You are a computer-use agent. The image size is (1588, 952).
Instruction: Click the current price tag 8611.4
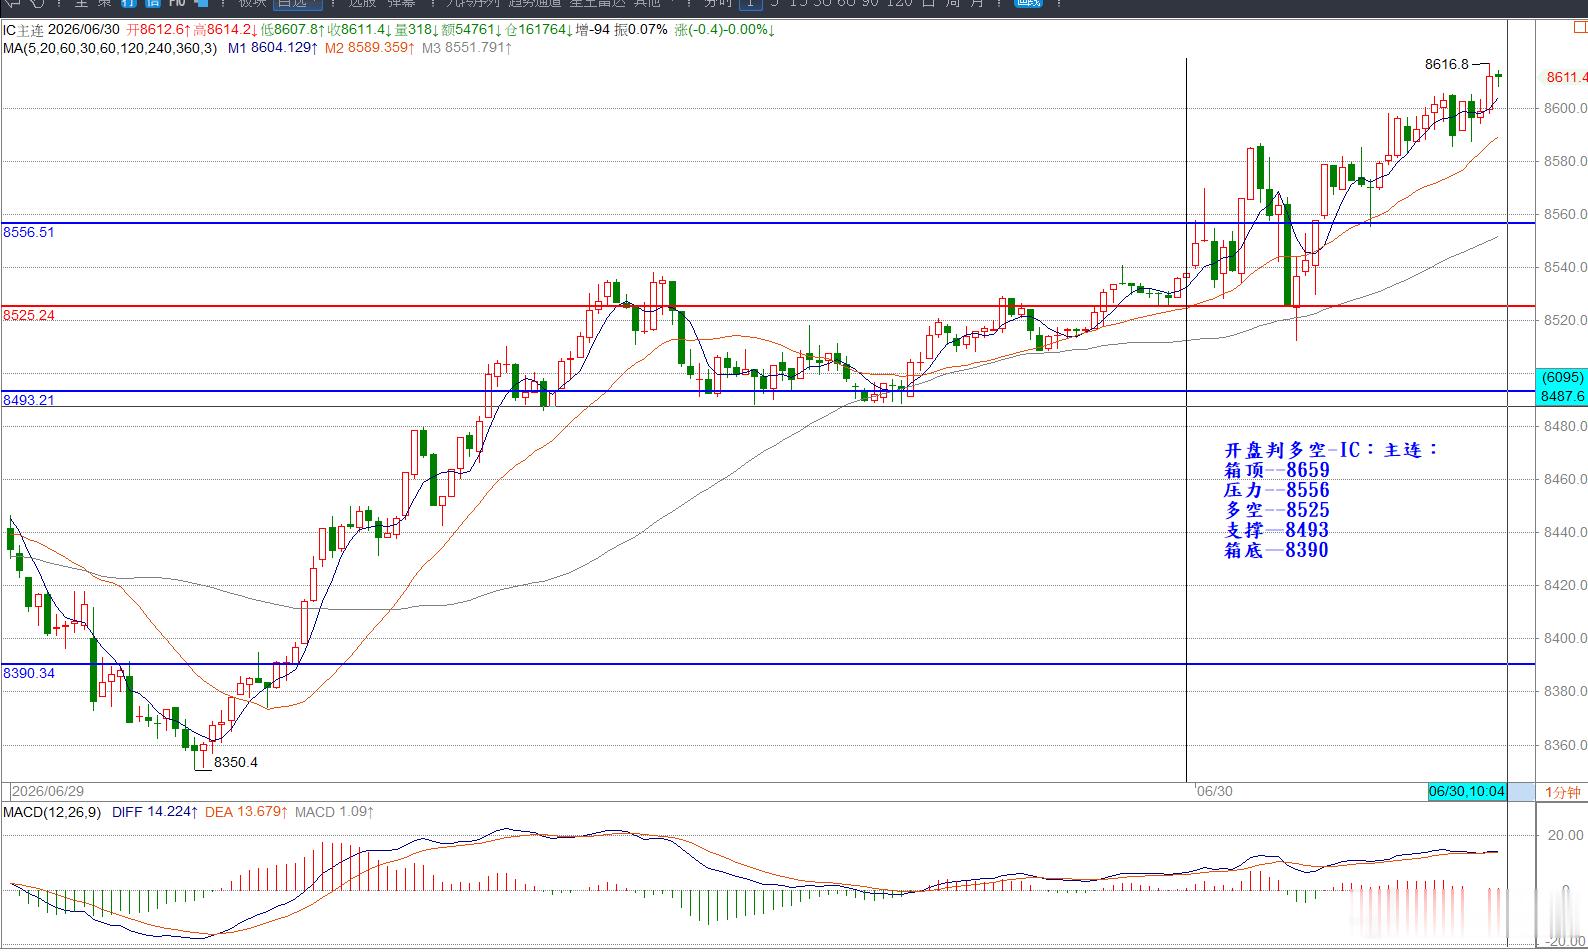click(1566, 77)
